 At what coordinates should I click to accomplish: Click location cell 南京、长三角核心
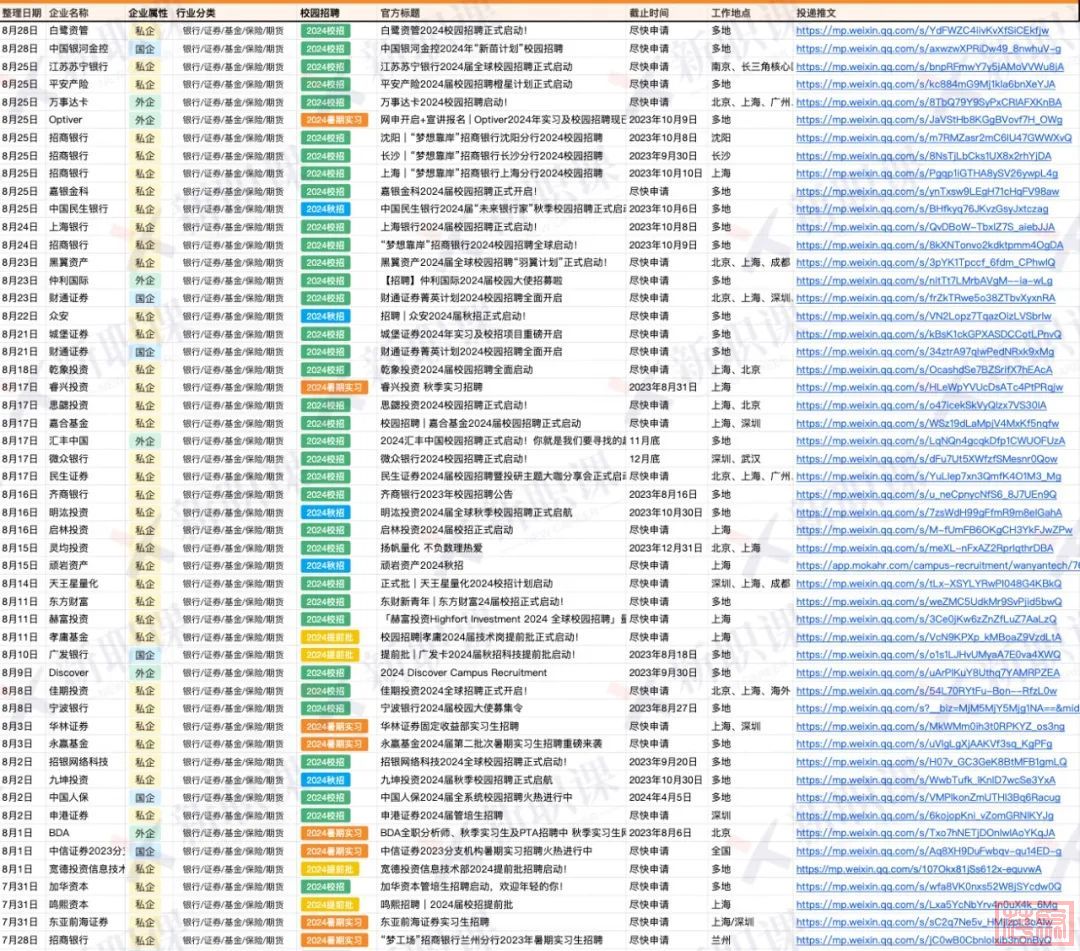pos(751,66)
